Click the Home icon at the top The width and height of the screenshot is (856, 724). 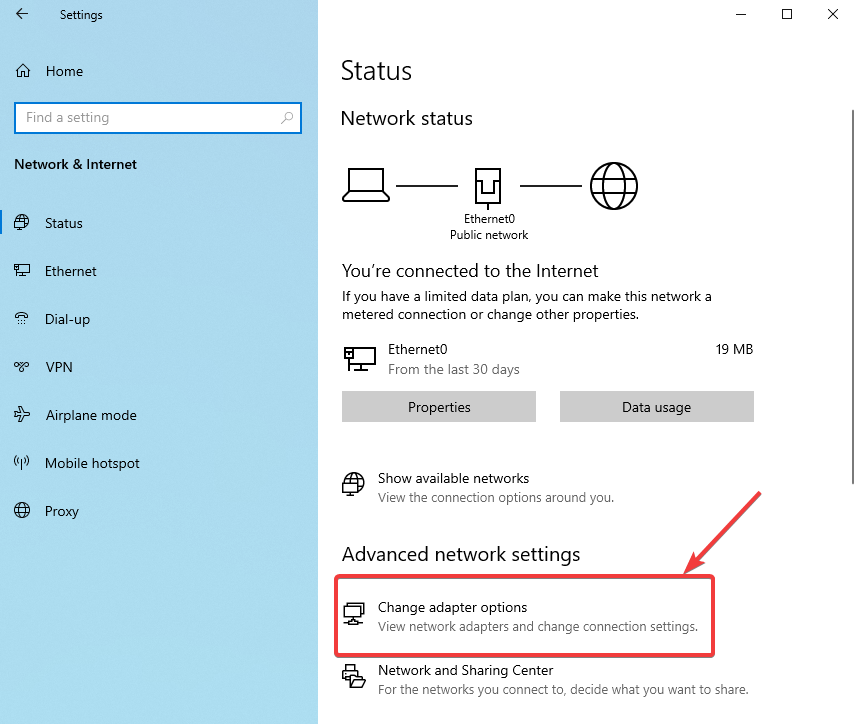(x=22, y=71)
